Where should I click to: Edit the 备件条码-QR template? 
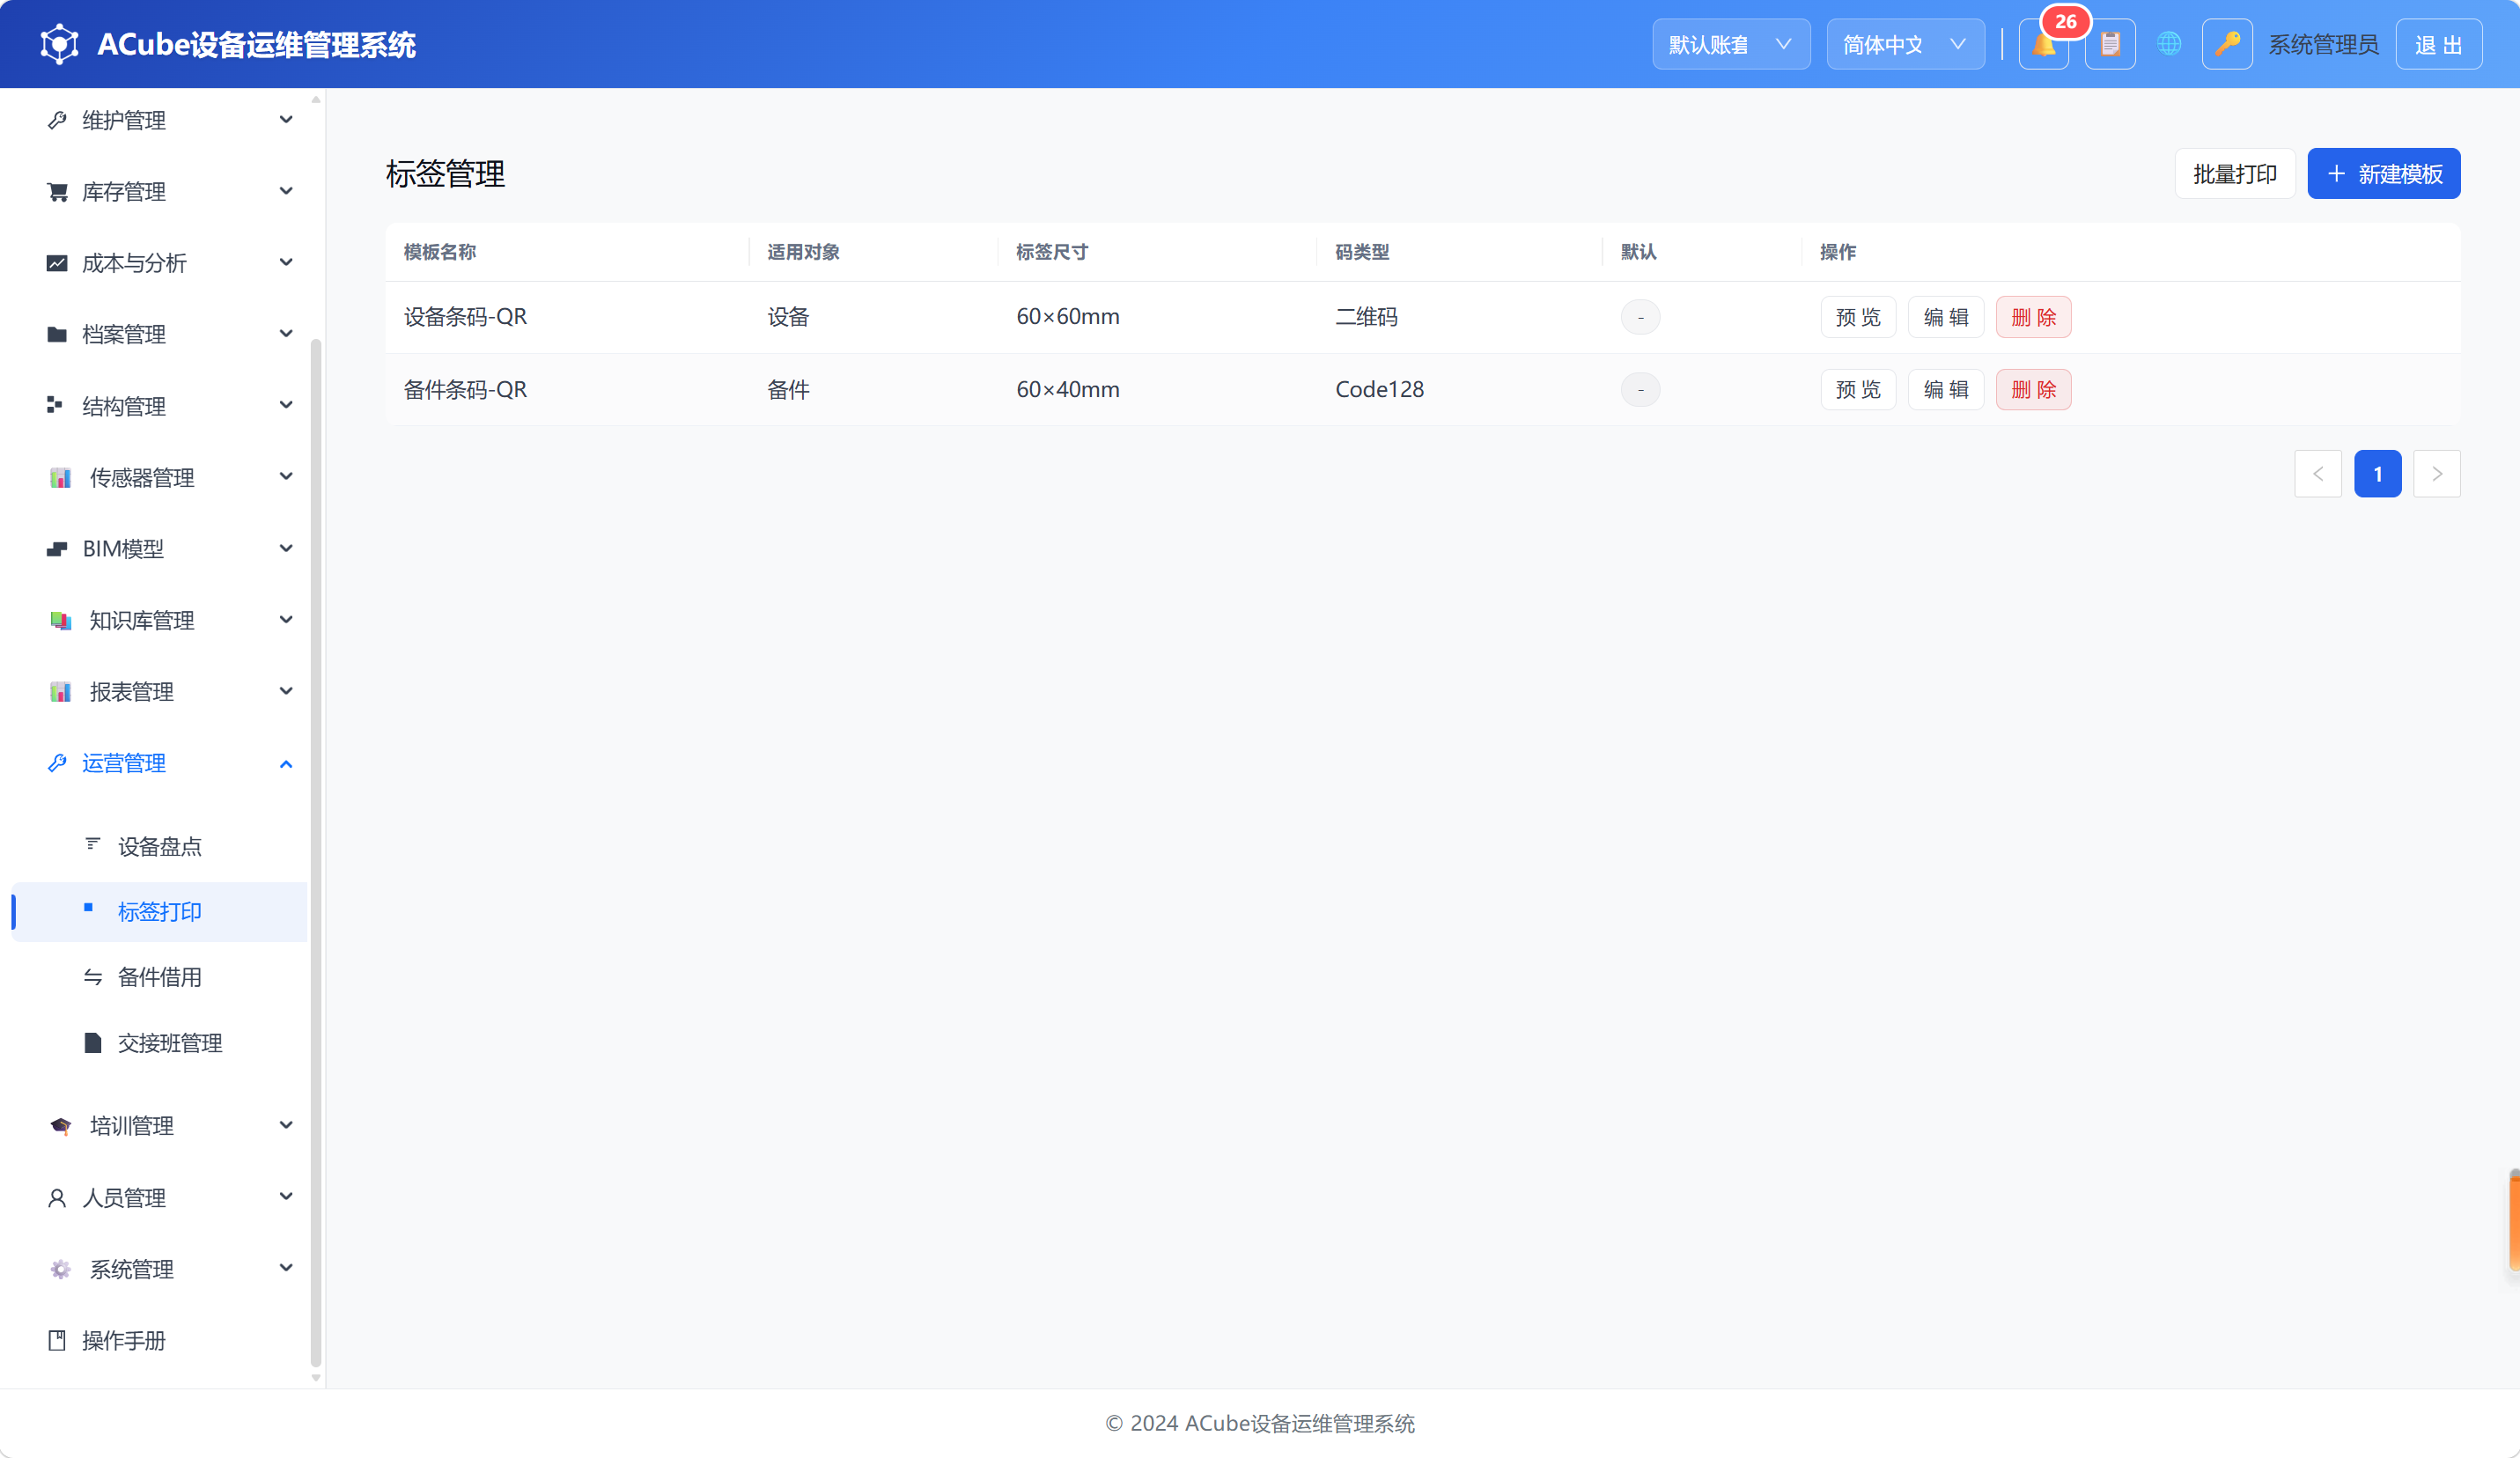1946,390
